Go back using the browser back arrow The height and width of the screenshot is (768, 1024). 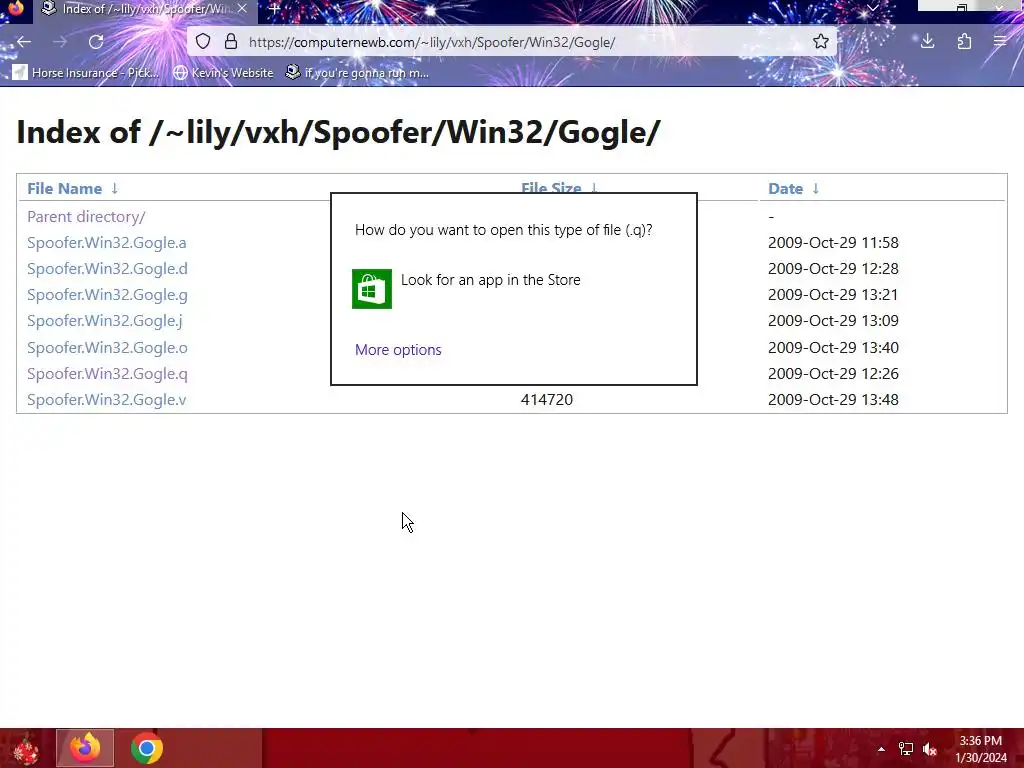[x=24, y=42]
